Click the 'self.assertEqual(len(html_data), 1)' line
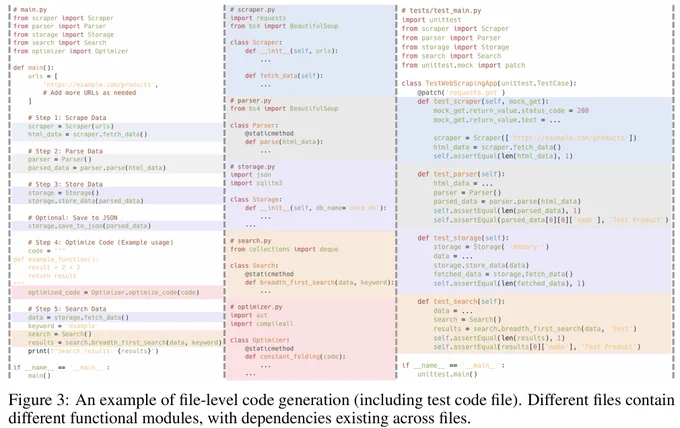The width and height of the screenshot is (680, 428). coord(503,156)
